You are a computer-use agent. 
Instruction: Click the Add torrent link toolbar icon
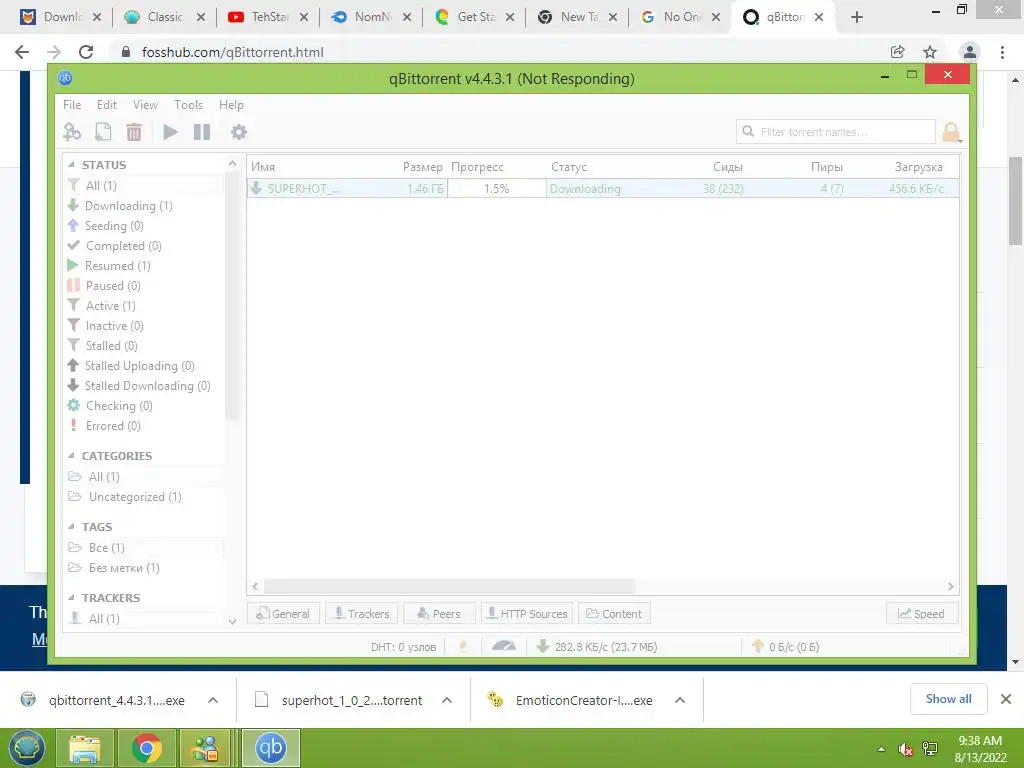tap(72, 132)
